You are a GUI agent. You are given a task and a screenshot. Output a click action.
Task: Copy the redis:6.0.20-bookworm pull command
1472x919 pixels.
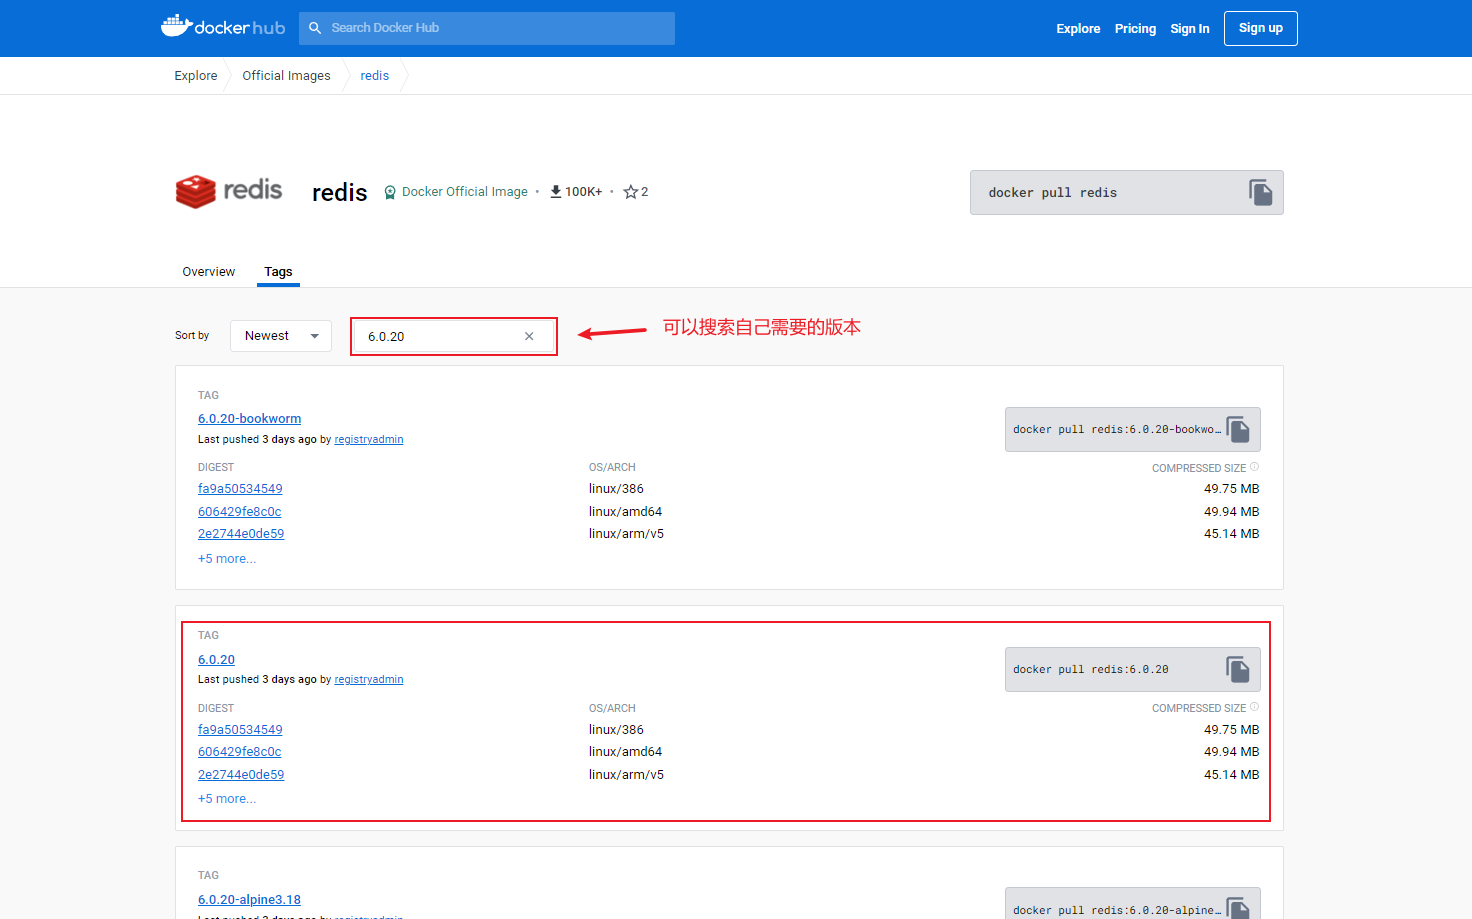click(1238, 430)
